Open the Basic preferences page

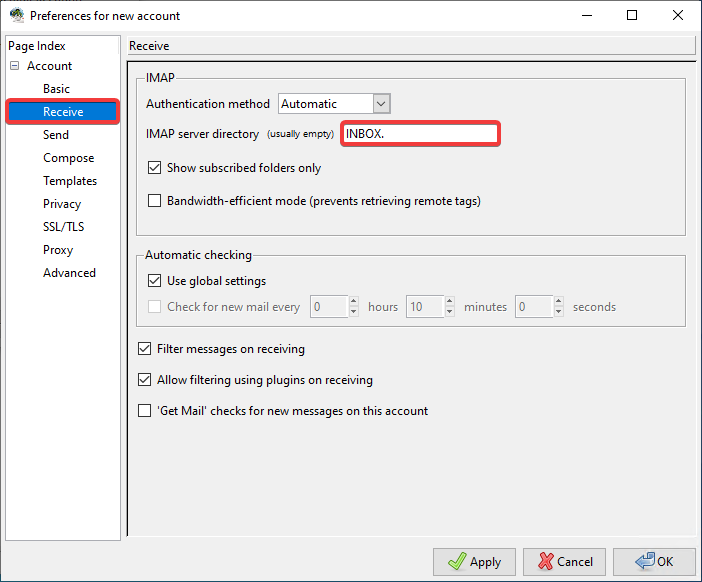click(56, 89)
